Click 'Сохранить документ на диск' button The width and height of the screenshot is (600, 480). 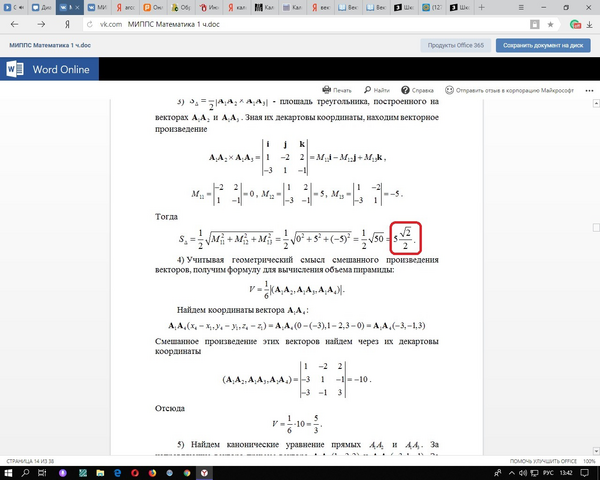543,45
